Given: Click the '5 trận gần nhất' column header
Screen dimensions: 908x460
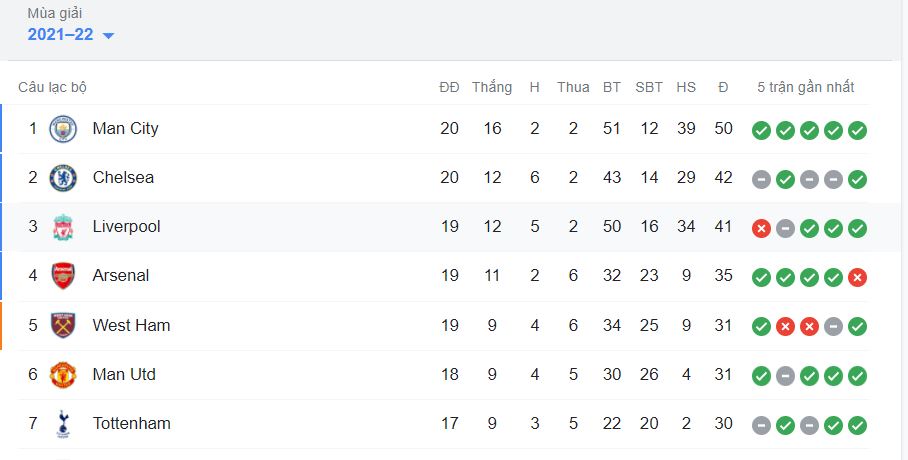Looking at the screenshot, I should [806, 87].
